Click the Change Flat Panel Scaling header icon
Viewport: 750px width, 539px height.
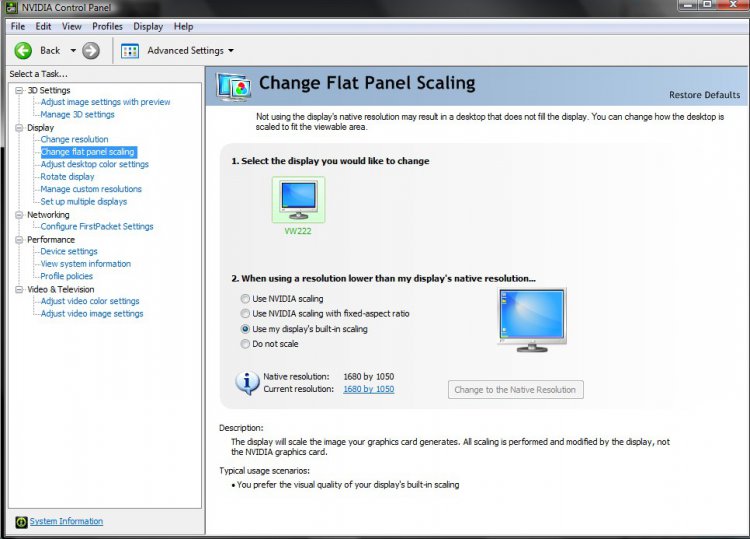tap(233, 87)
